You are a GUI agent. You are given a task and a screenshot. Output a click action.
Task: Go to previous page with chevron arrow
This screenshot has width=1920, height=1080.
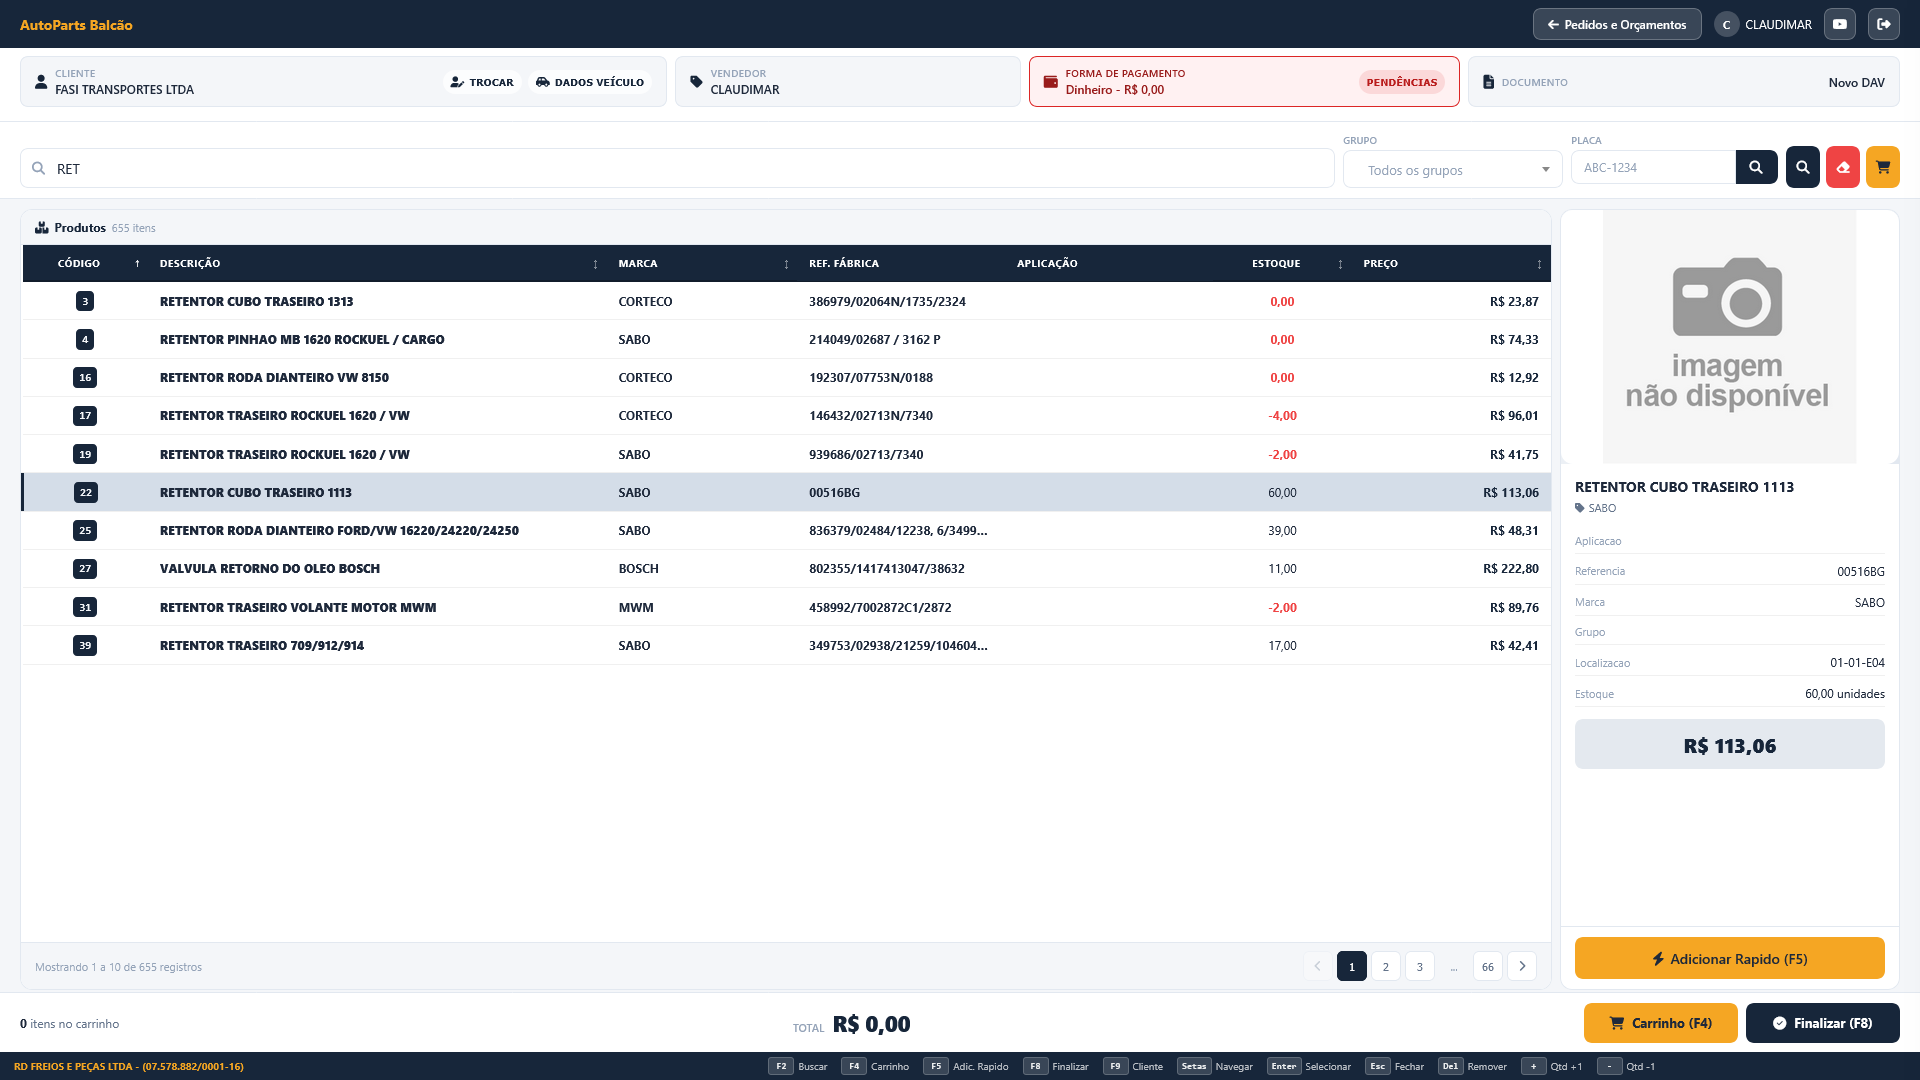click(1318, 966)
